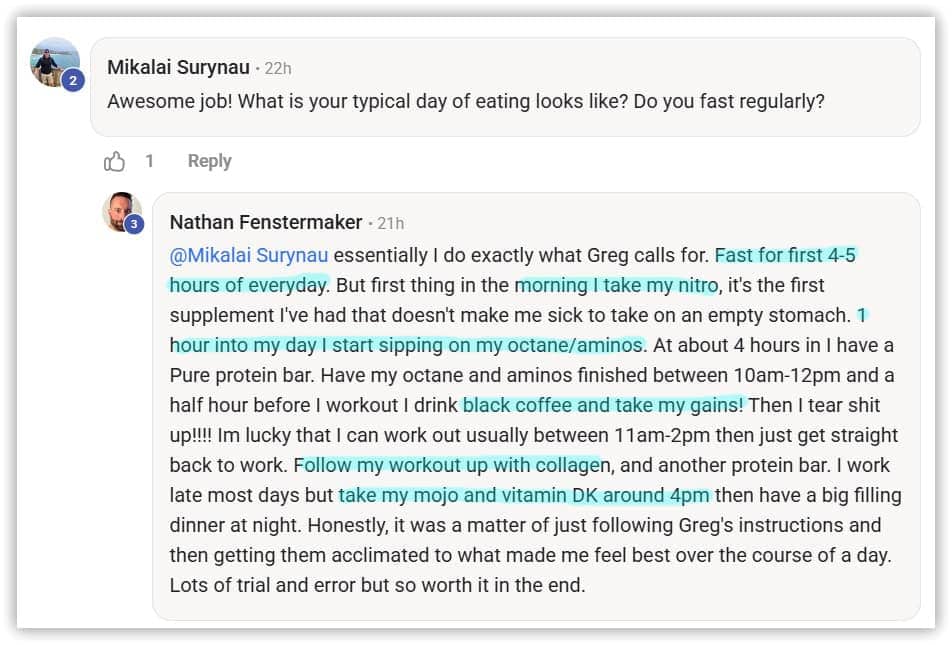Open Nathan Fenstermaker's profile picture
This screenshot has height=645, width=952.
(x=119, y=211)
